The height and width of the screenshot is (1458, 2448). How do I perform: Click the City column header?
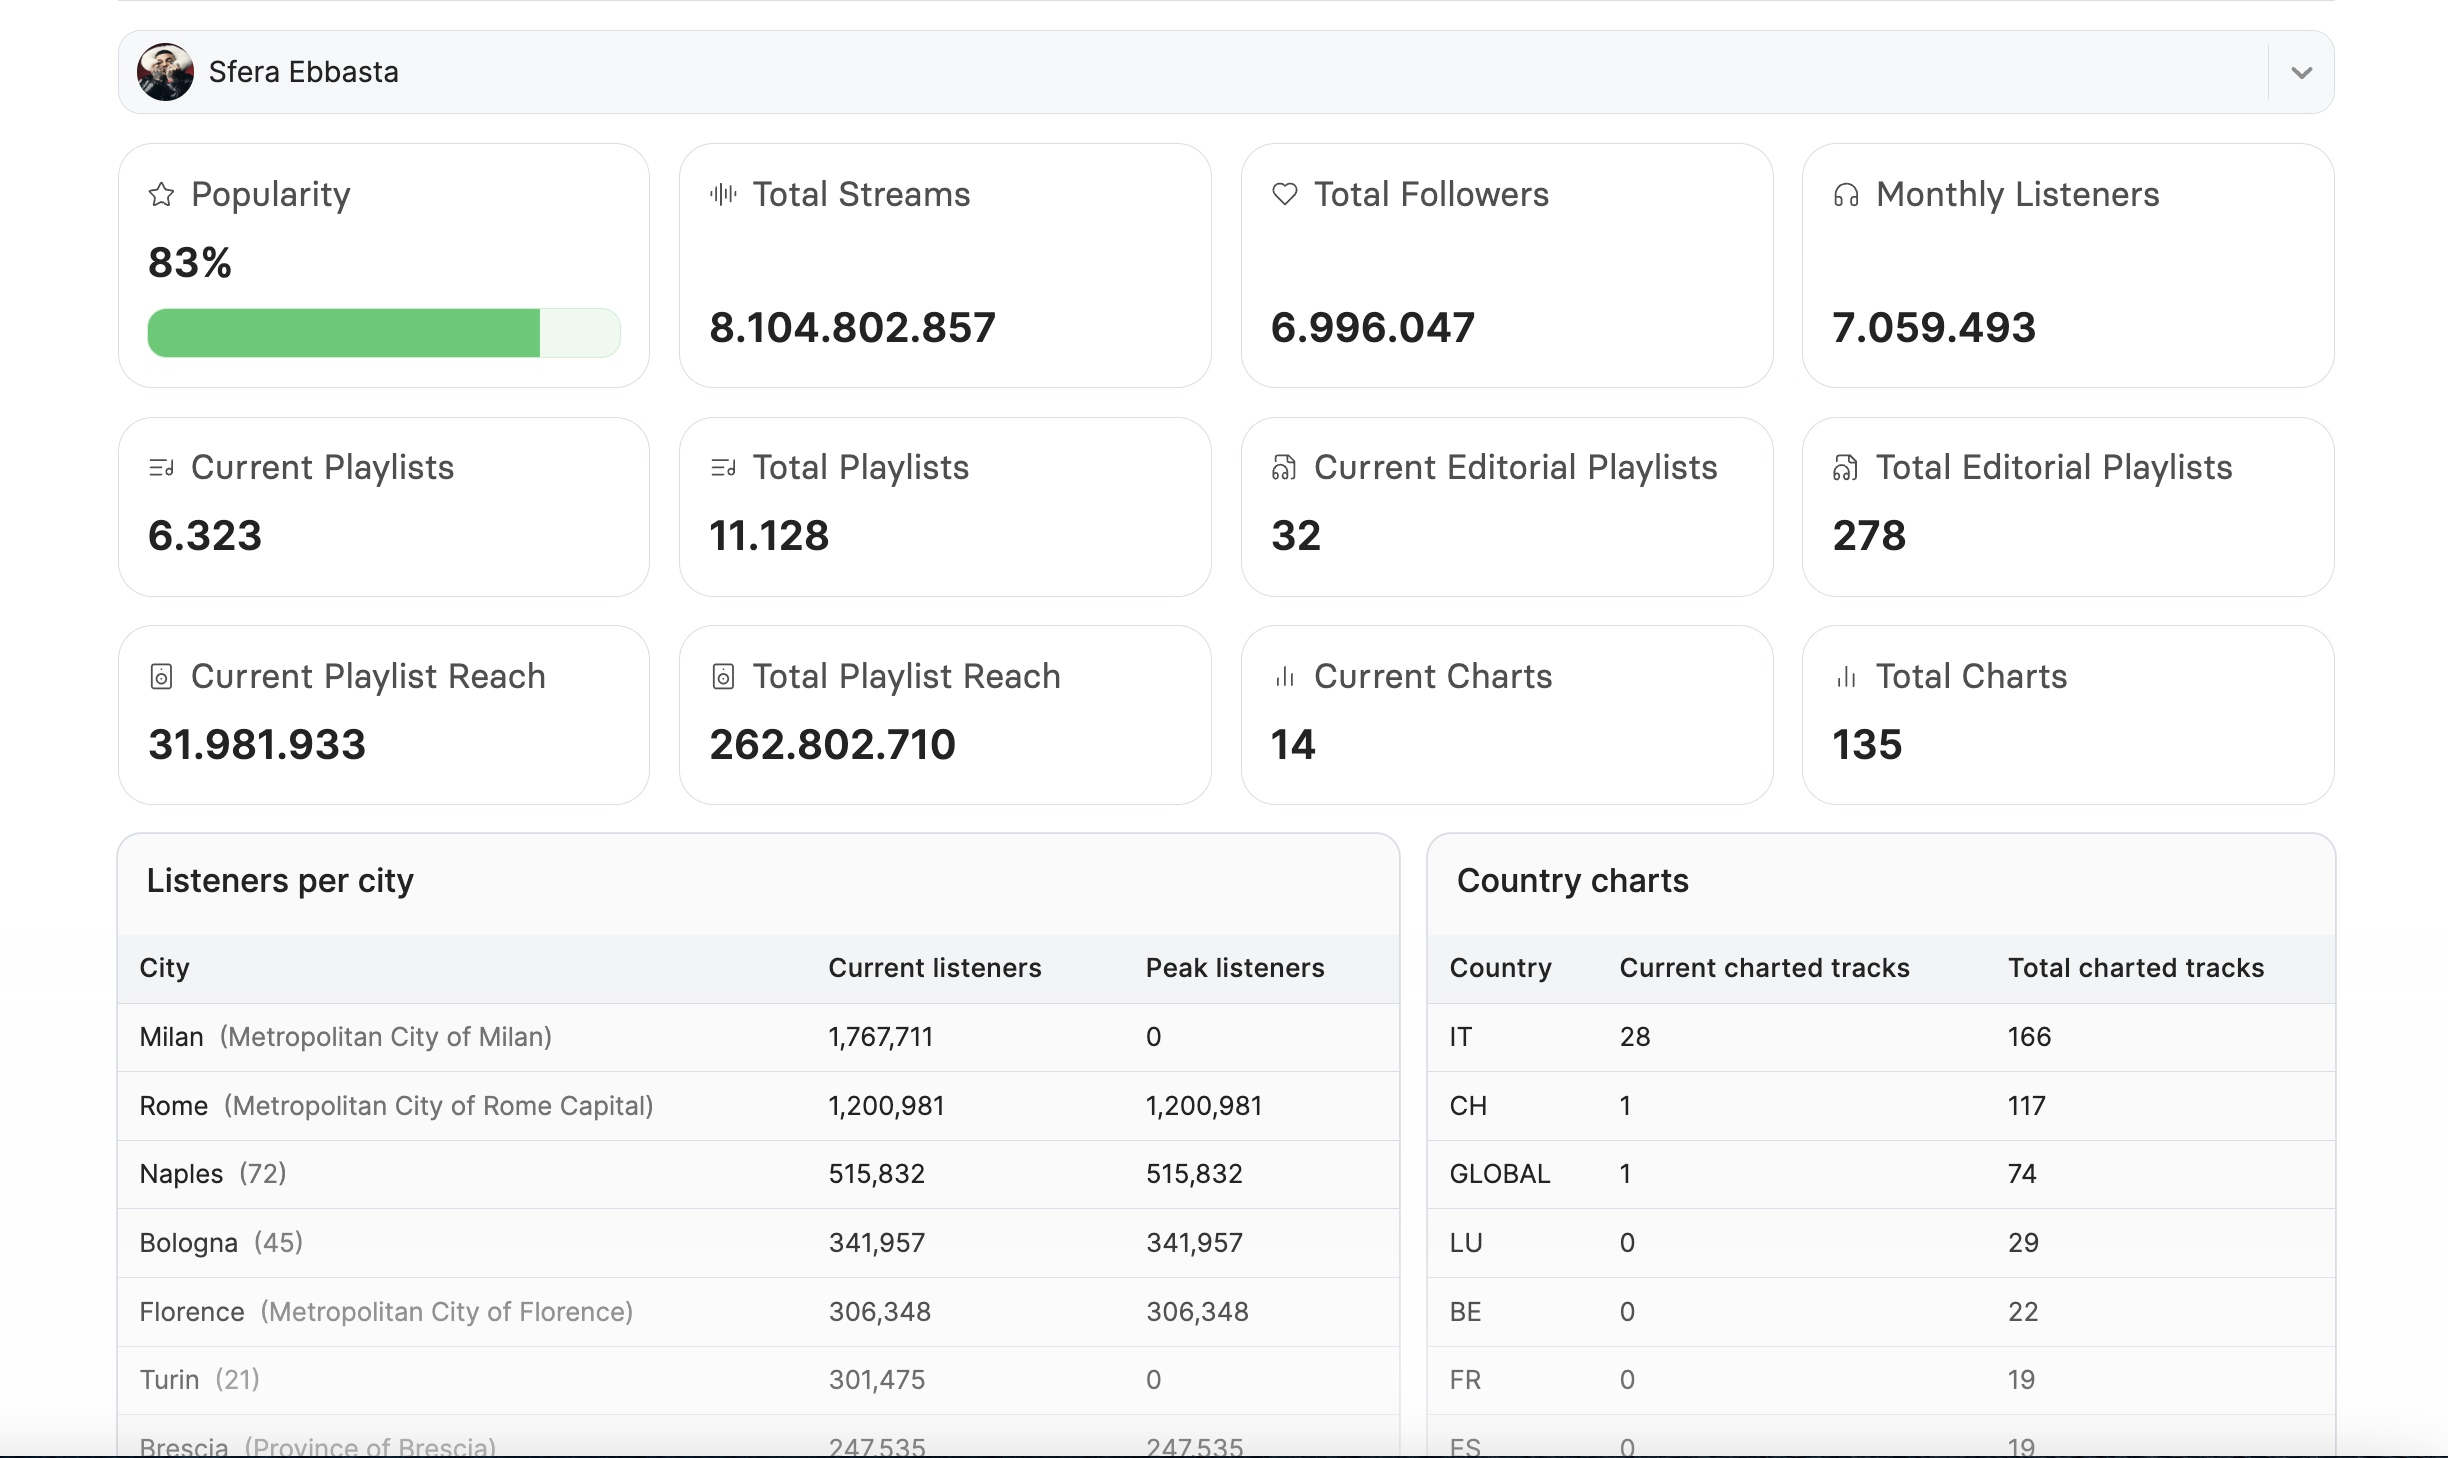[164, 968]
